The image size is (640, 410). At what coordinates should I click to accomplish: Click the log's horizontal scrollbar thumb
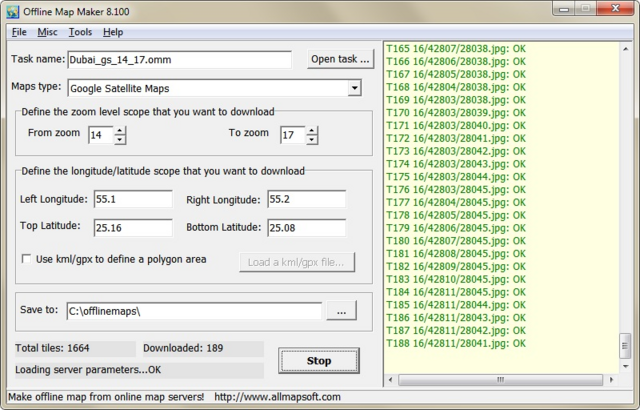pyautogui.click(x=500, y=380)
